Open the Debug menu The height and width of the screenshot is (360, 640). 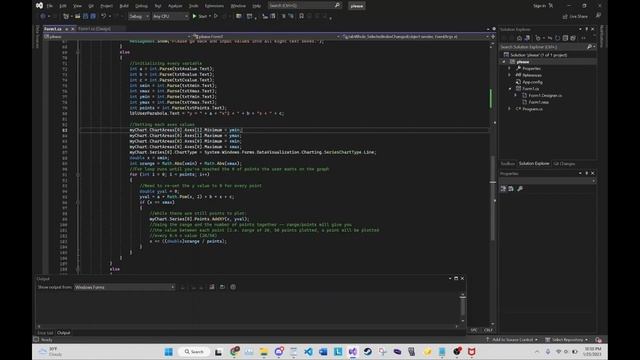141,6
